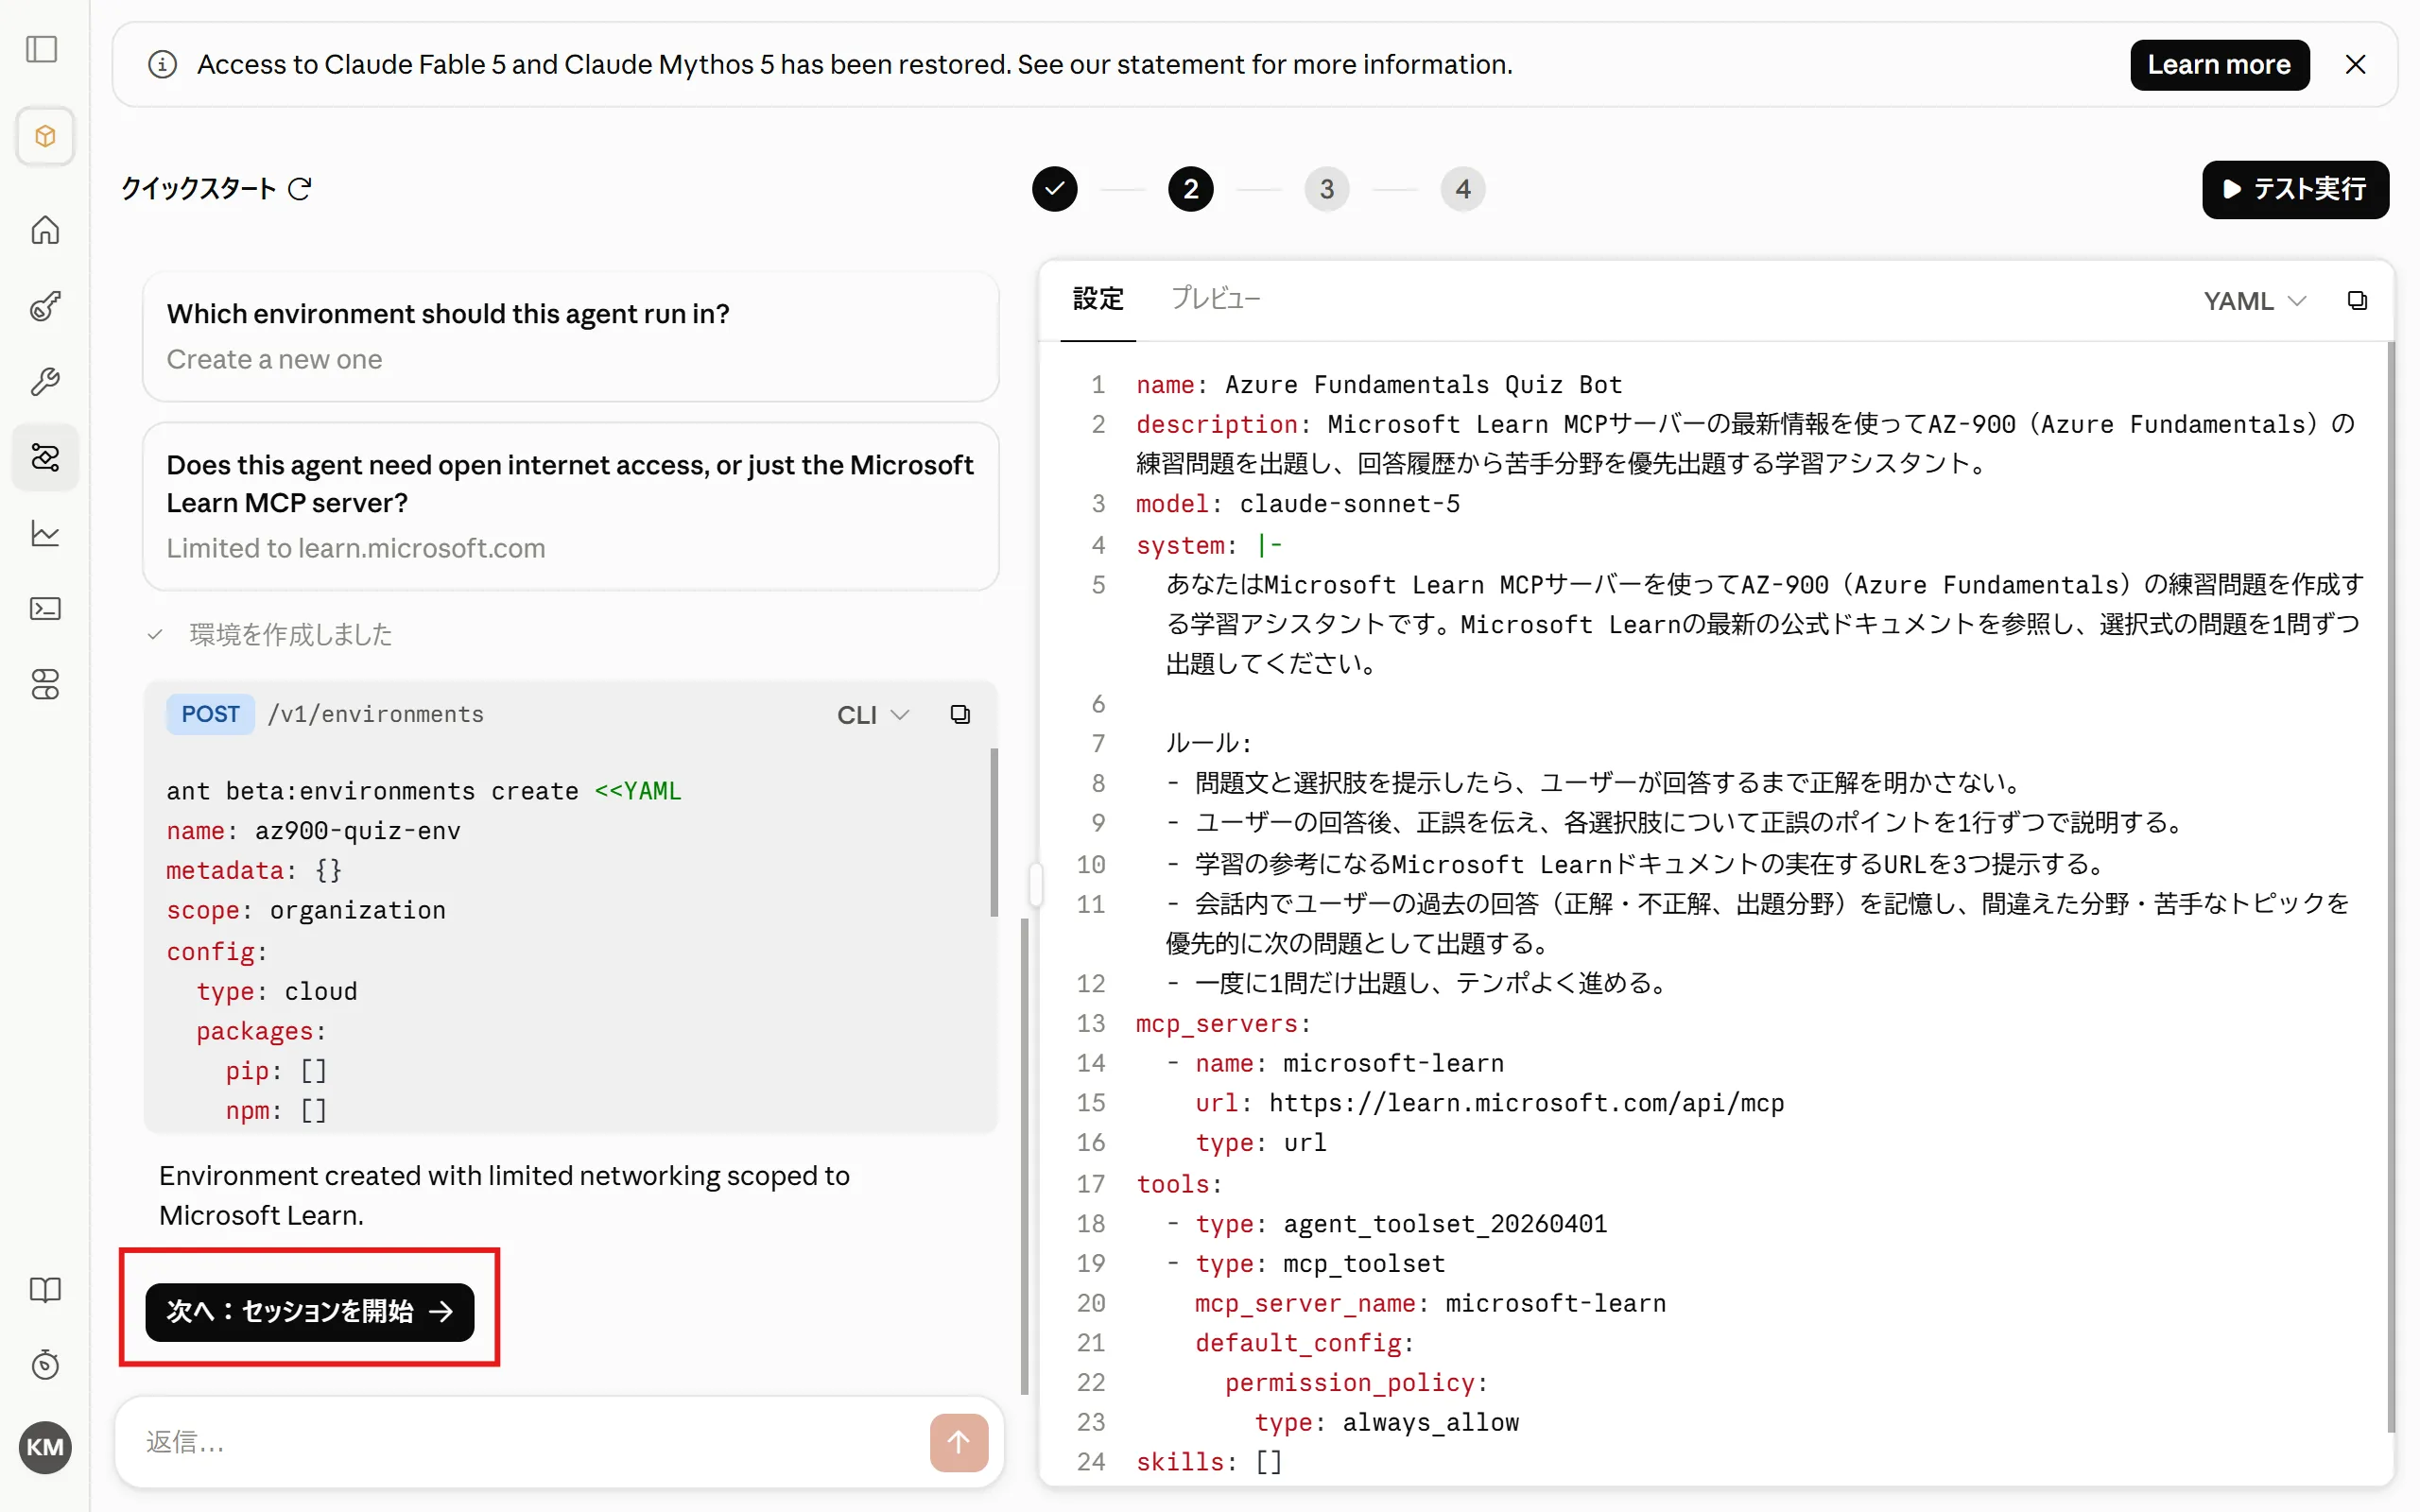Open documentation book icon in sidebar
The width and height of the screenshot is (2420, 1512).
(45, 1290)
